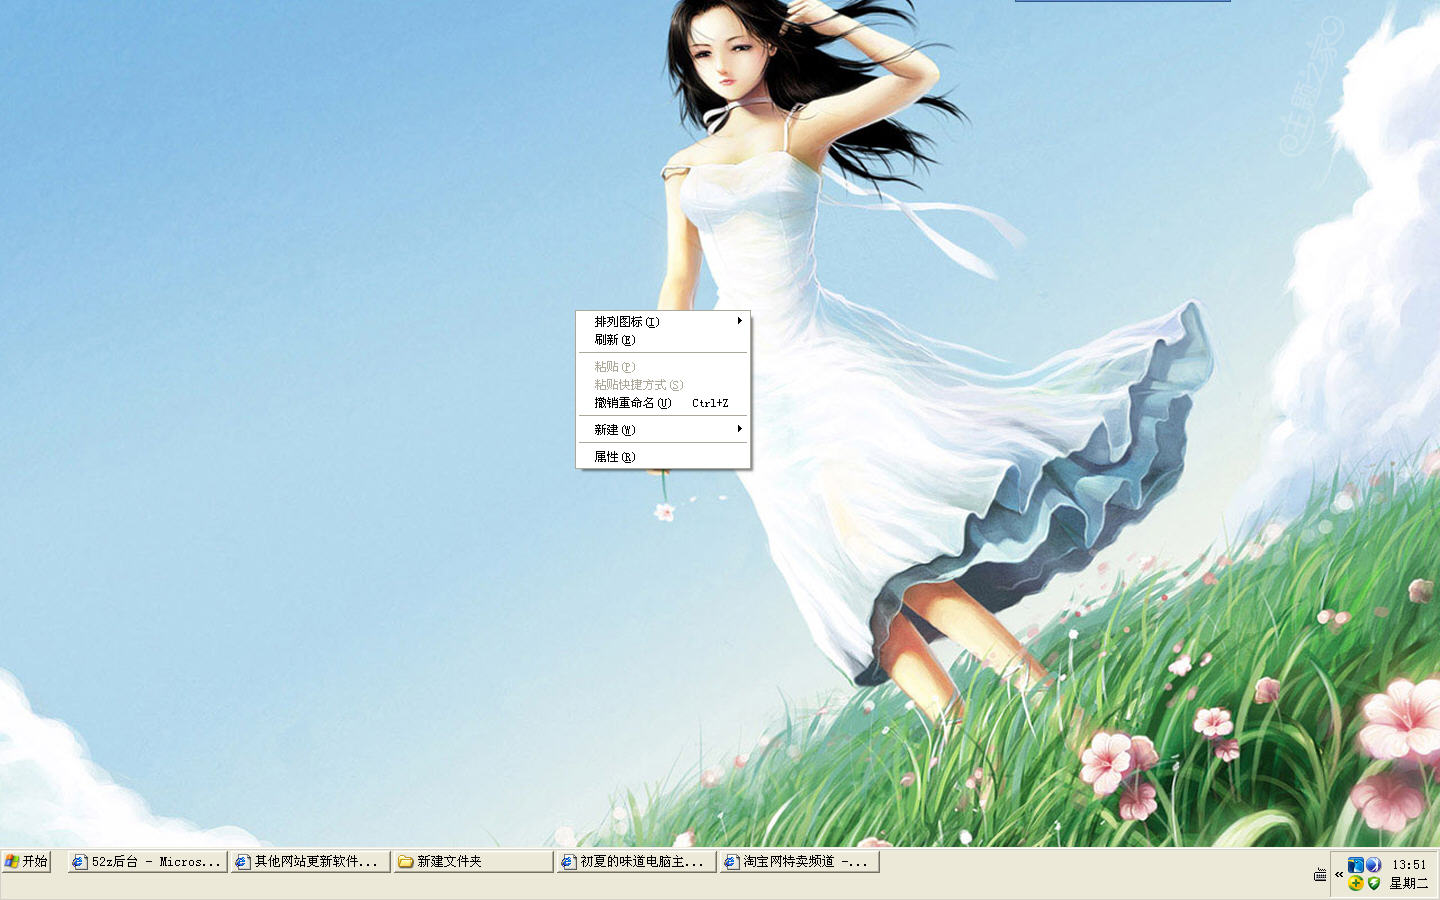Click the keyboard input method icon
This screenshot has height=900, width=1440.
point(1320,874)
